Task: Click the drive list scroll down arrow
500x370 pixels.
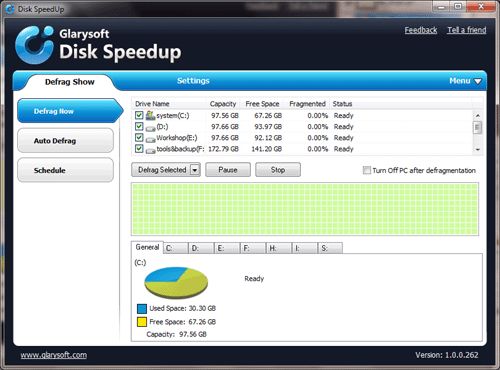Action: tap(478, 150)
